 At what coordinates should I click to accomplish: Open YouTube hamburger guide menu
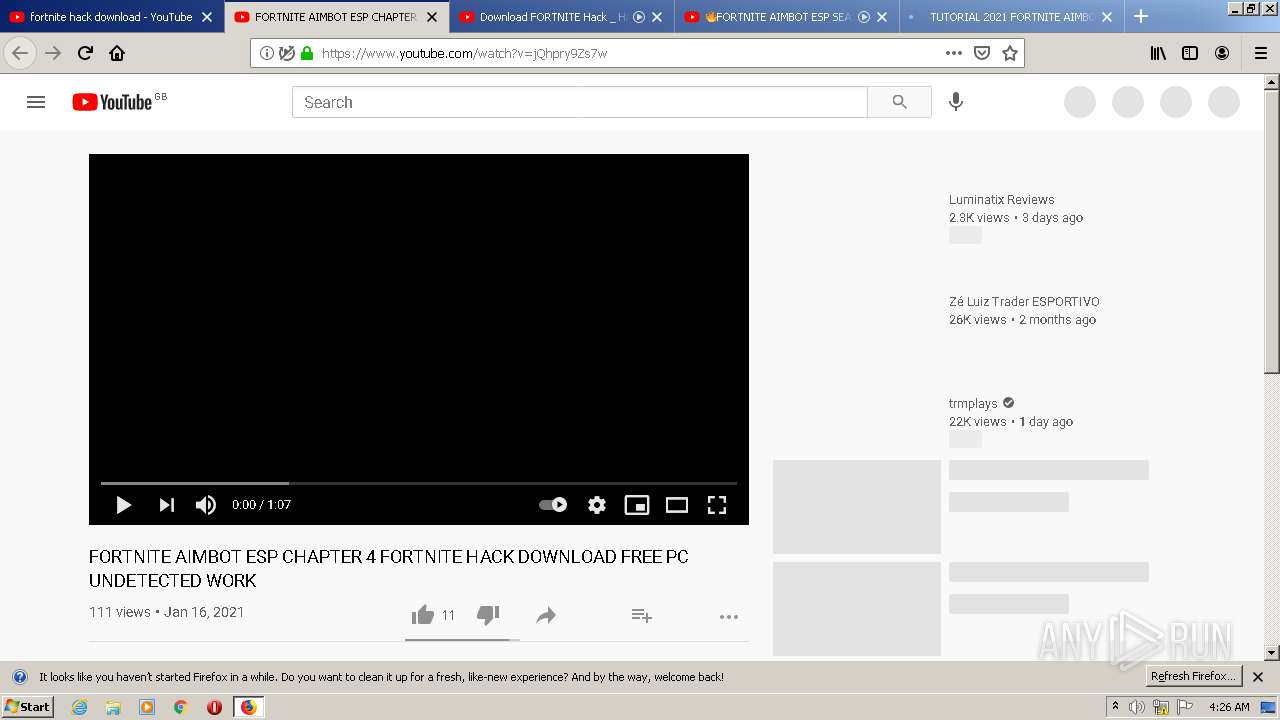tap(36, 102)
